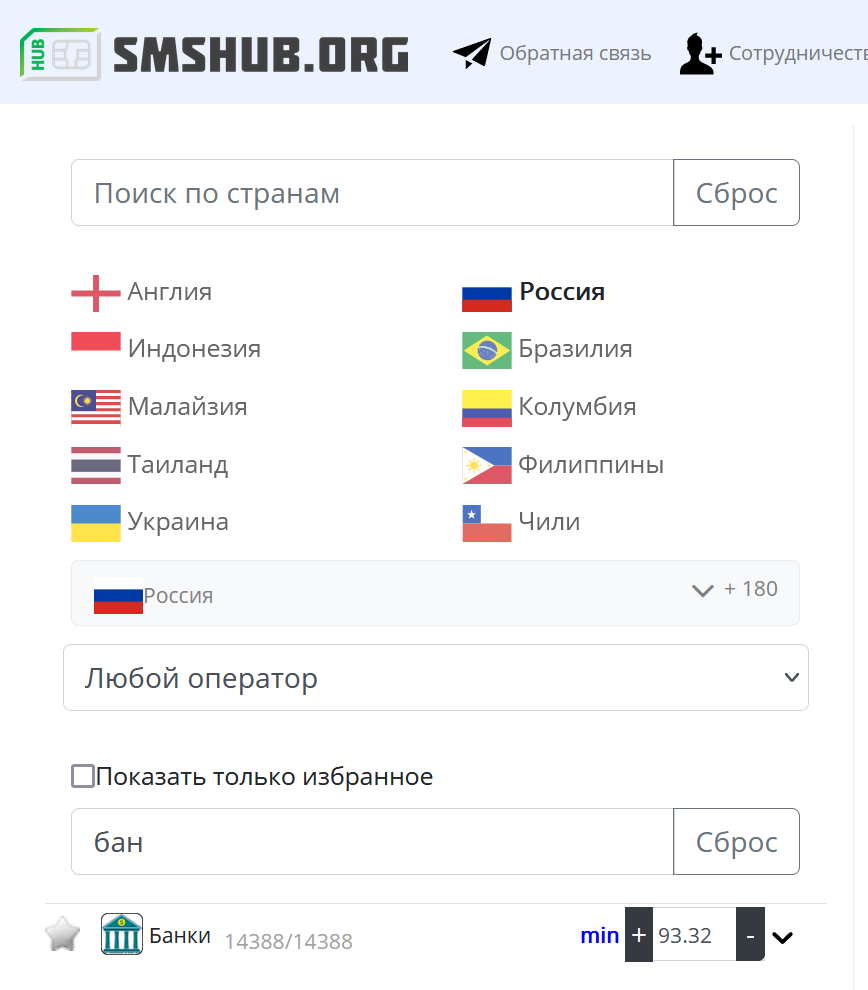Mark Банки as favorite with star icon
This screenshot has width=868, height=990.
point(62,934)
